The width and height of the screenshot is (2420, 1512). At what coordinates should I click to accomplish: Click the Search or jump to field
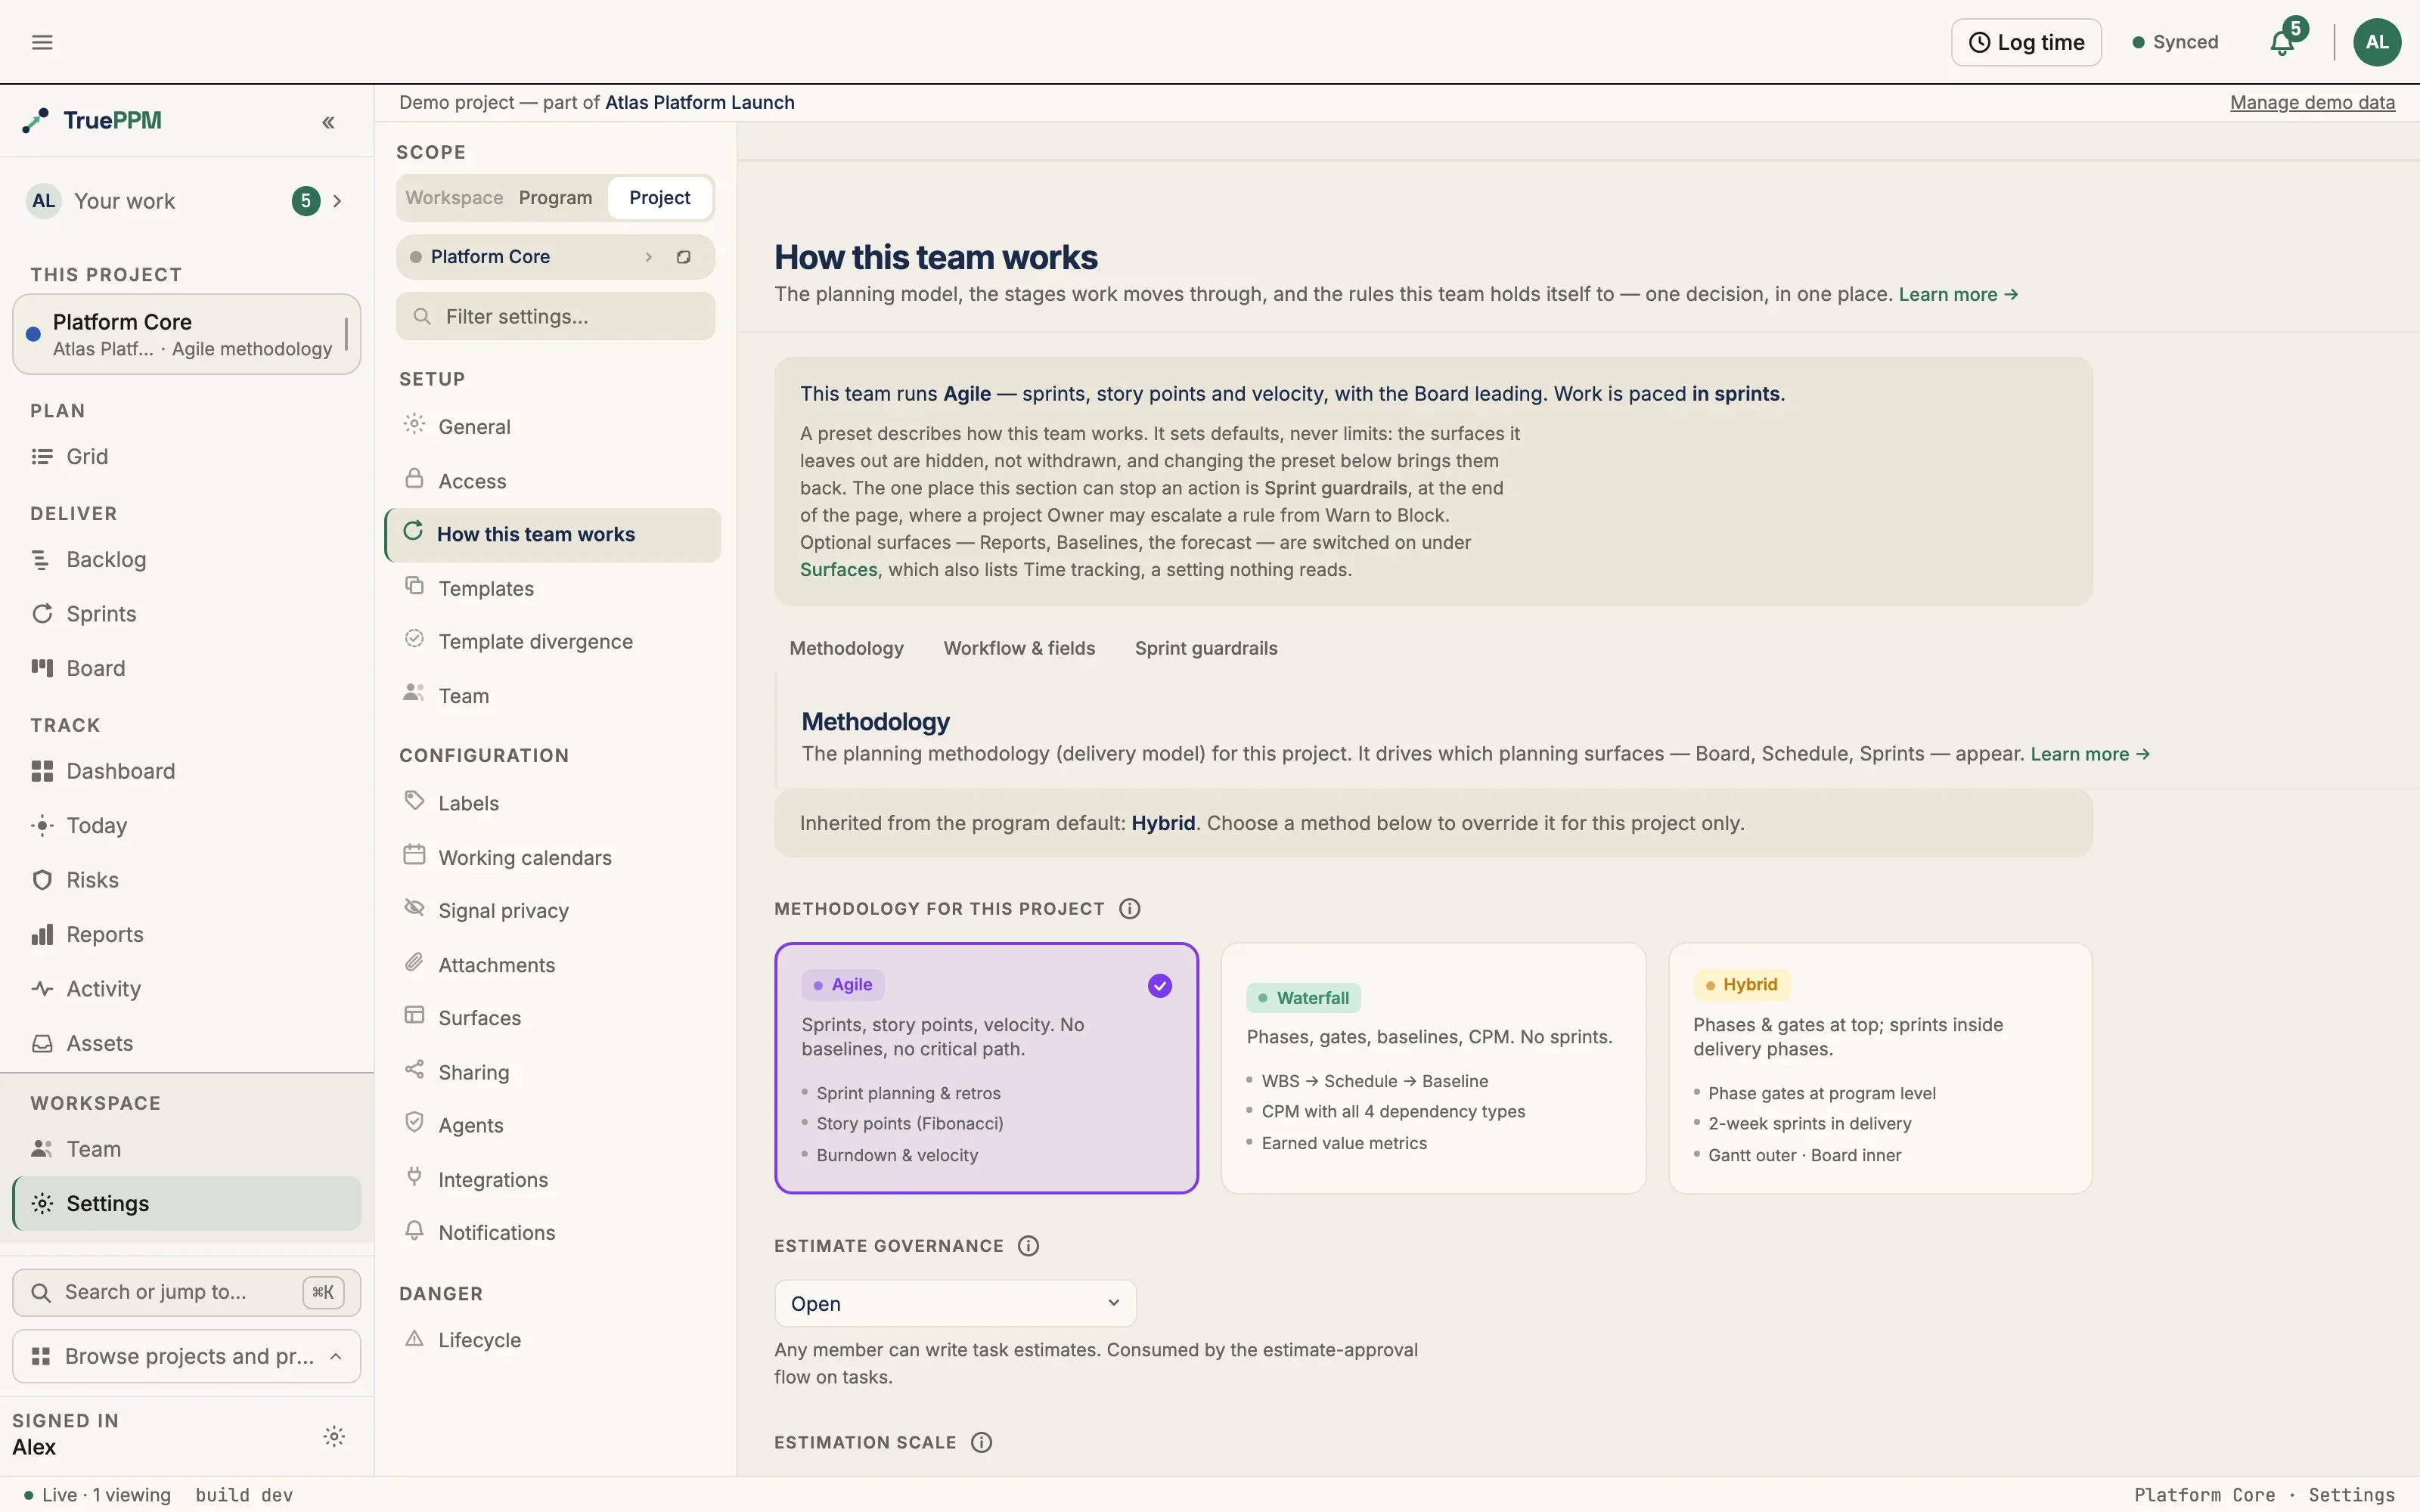[187, 1292]
